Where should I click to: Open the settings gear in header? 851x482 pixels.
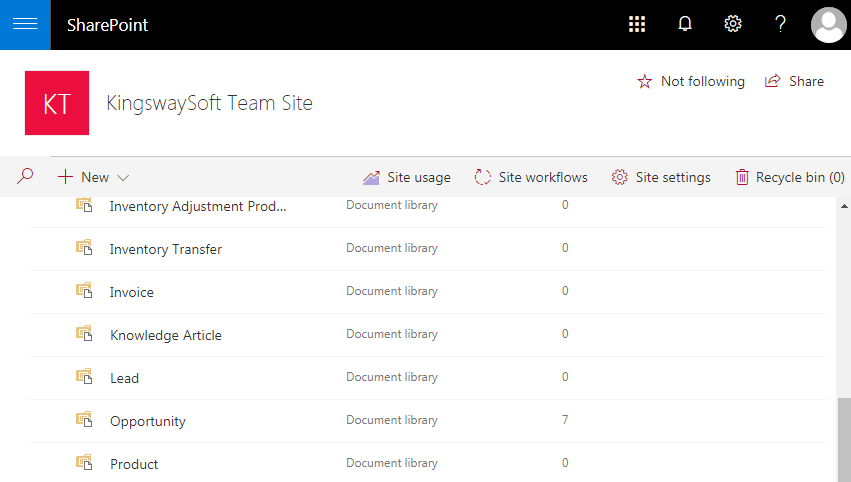point(733,24)
